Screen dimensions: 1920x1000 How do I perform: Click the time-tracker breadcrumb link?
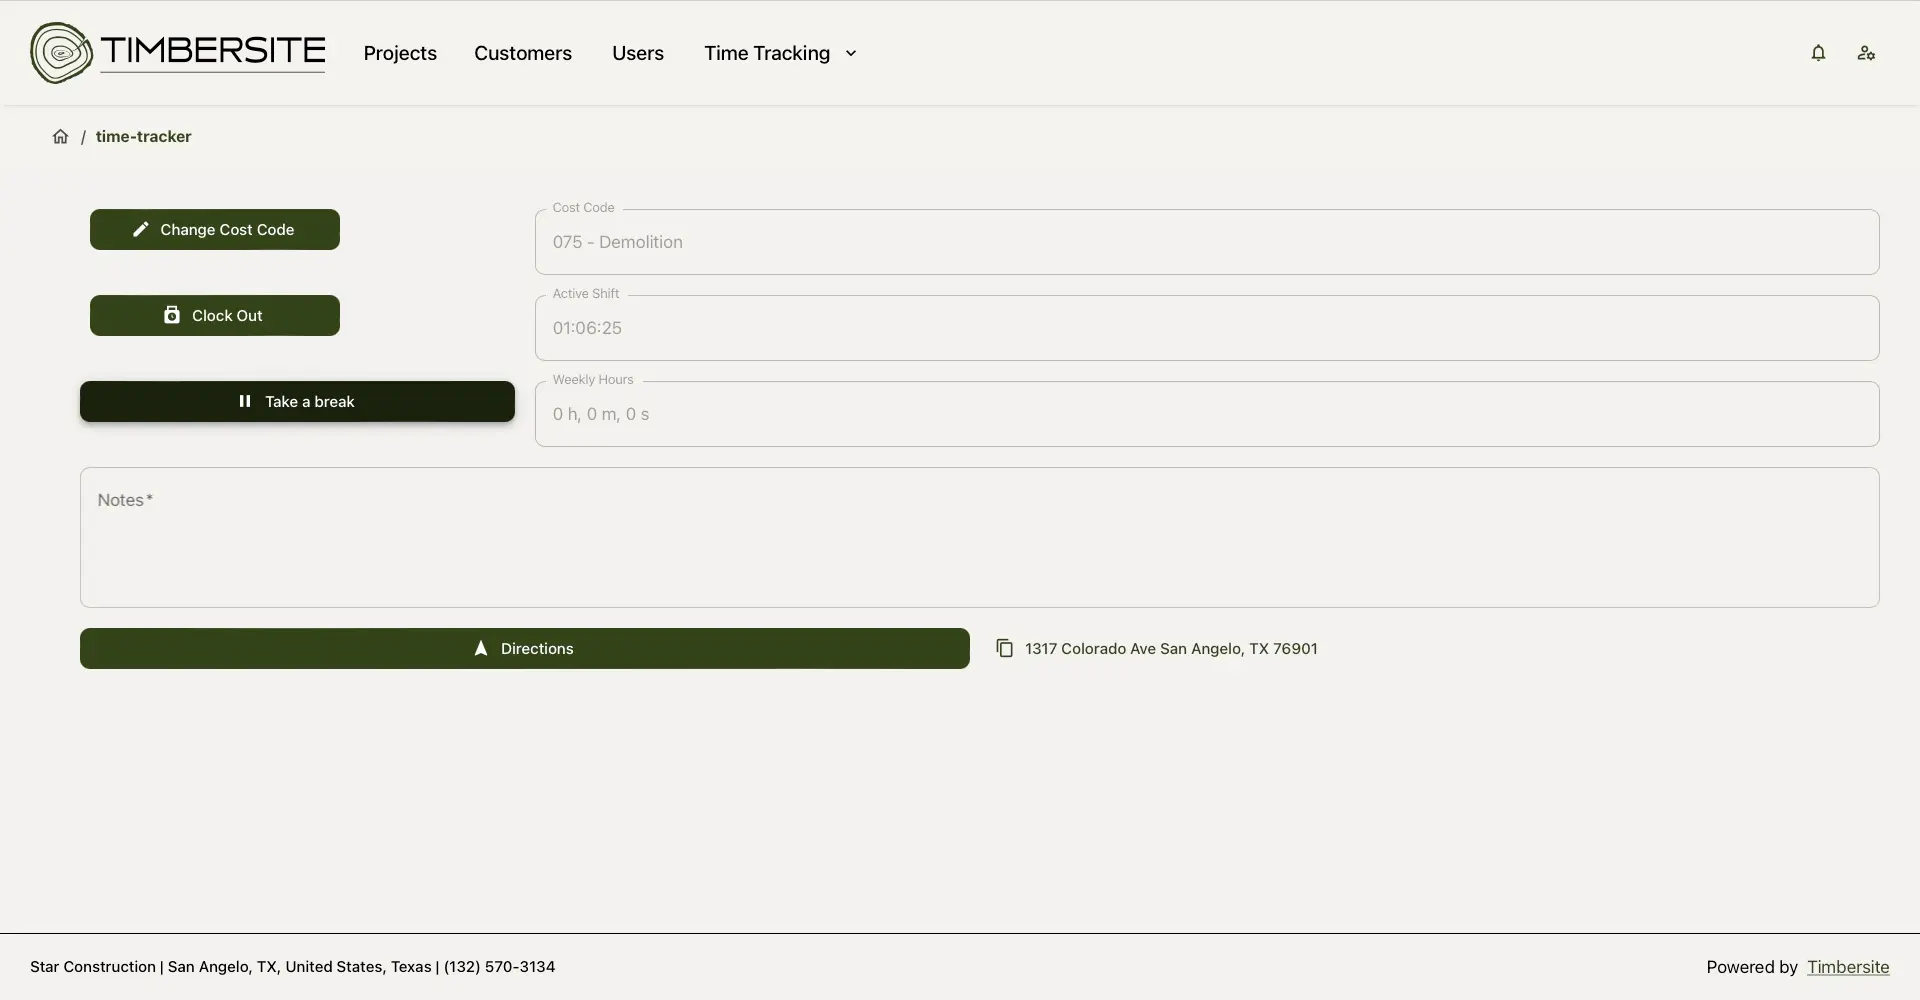point(143,137)
